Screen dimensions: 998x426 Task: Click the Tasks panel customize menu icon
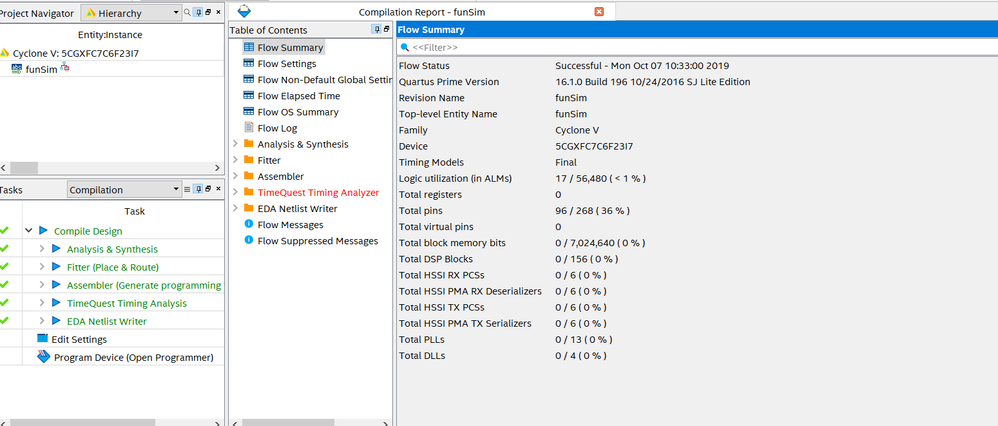click(x=187, y=189)
